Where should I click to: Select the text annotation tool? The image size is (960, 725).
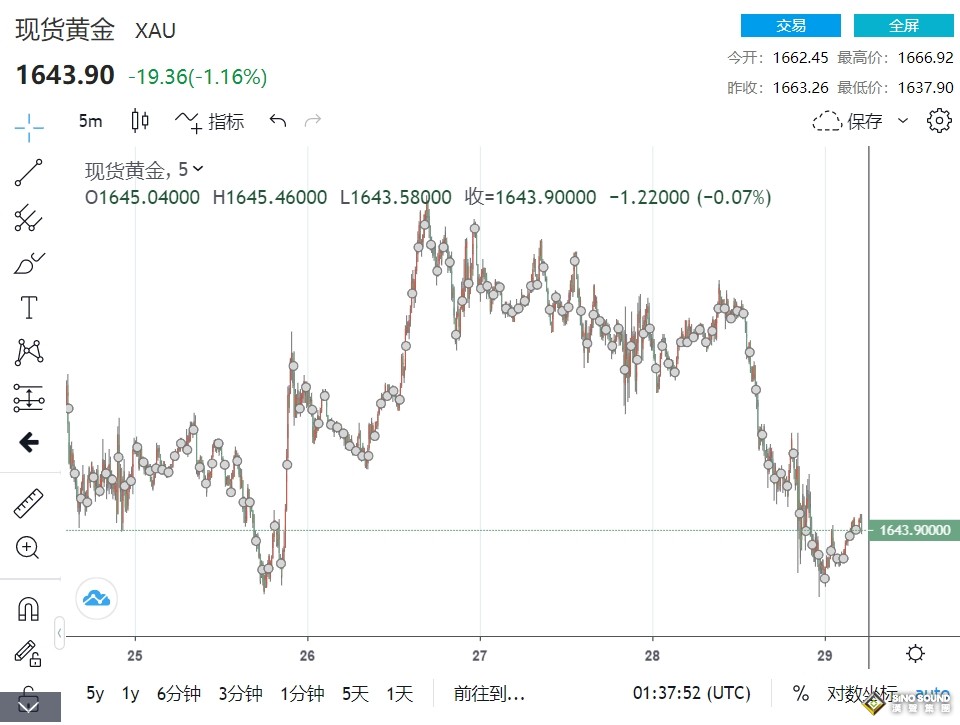[x=29, y=307]
